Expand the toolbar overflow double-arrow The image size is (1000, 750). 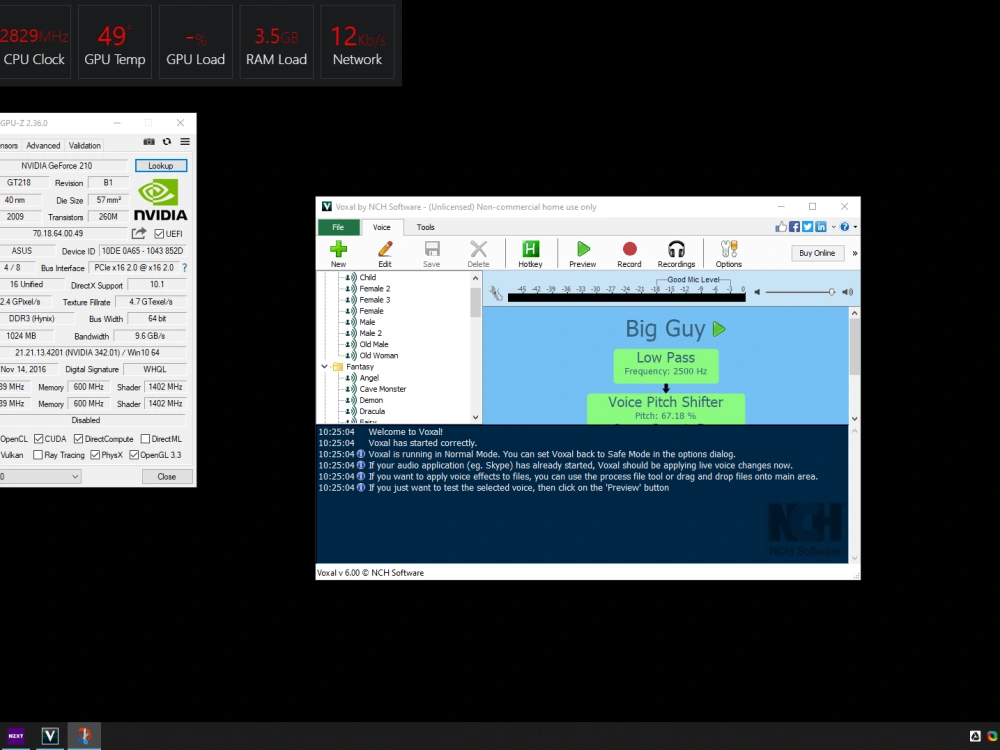pos(855,253)
